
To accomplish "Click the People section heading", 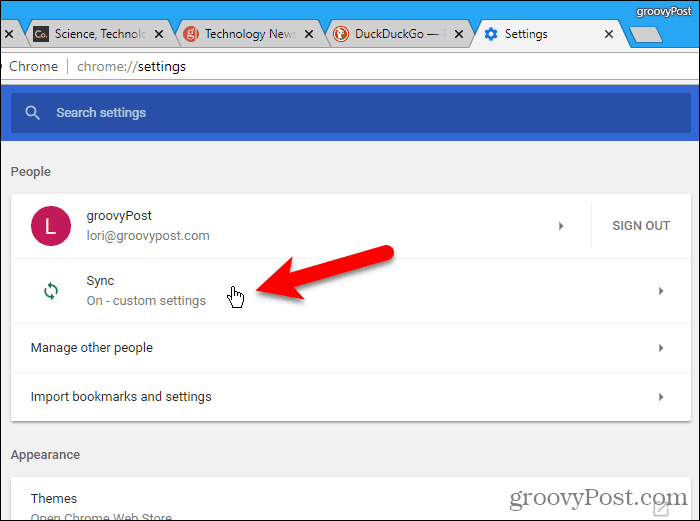I will click(31, 172).
